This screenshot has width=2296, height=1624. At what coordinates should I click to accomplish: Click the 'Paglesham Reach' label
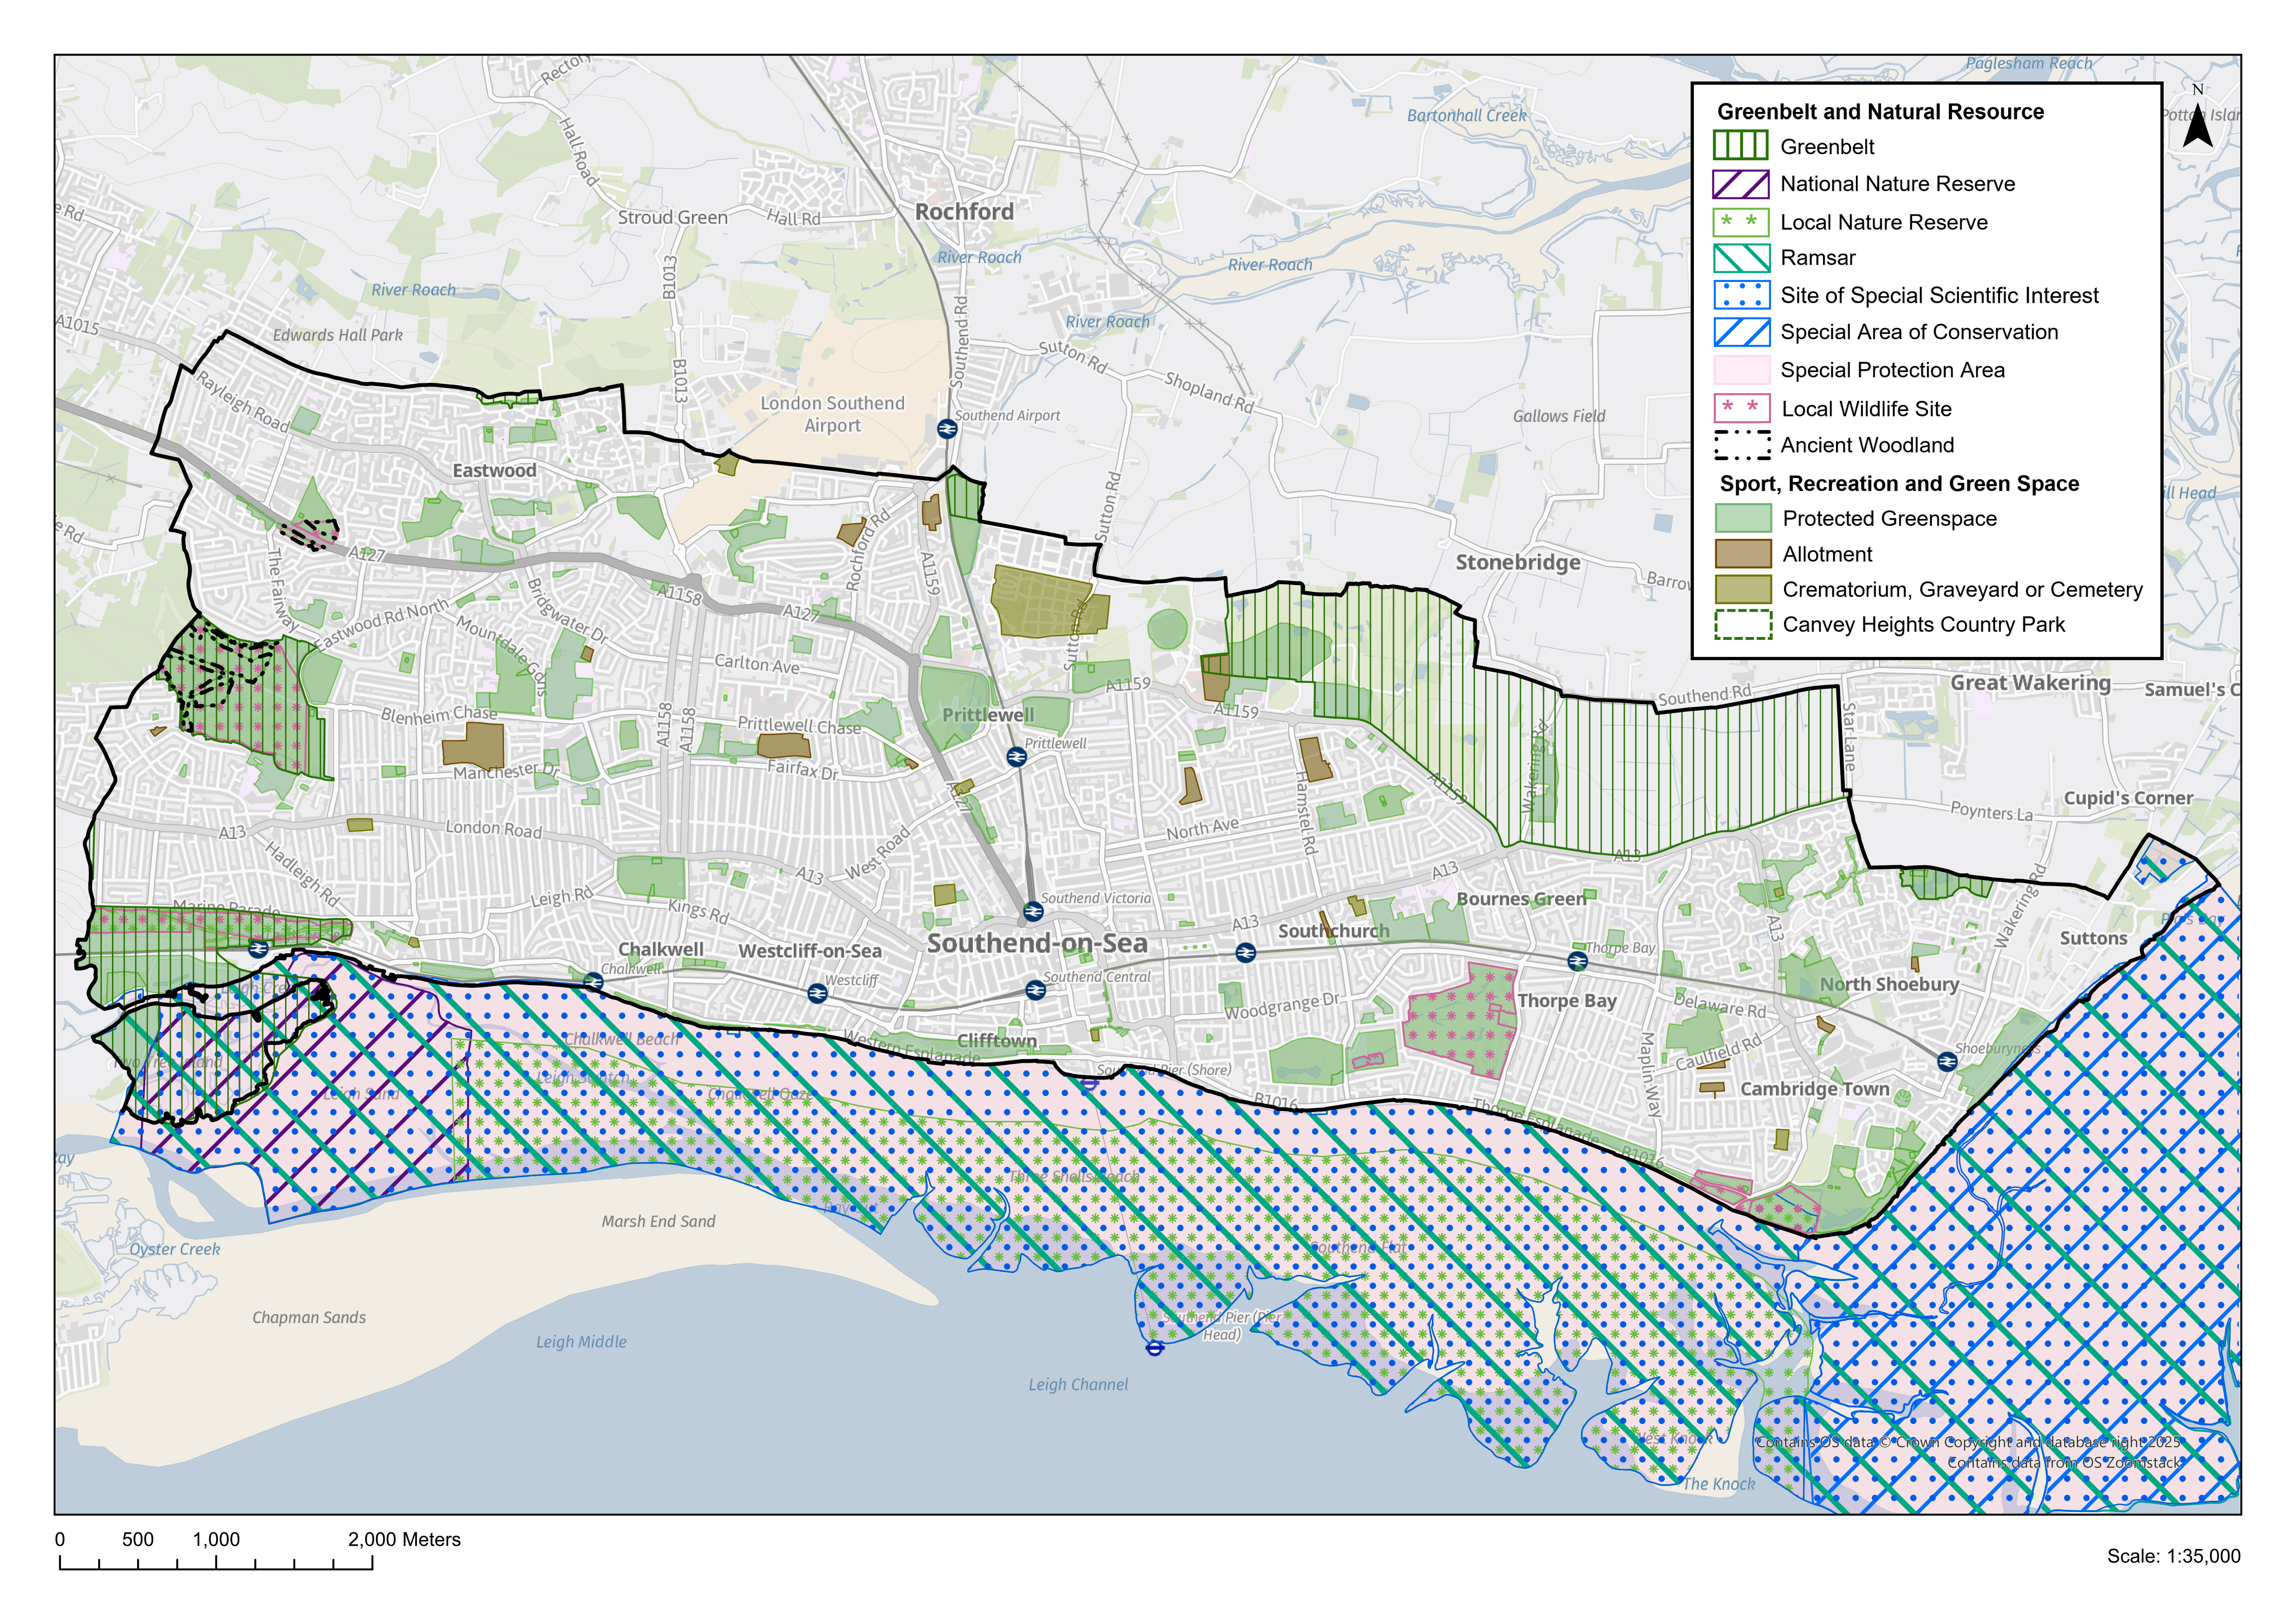coord(2029,63)
